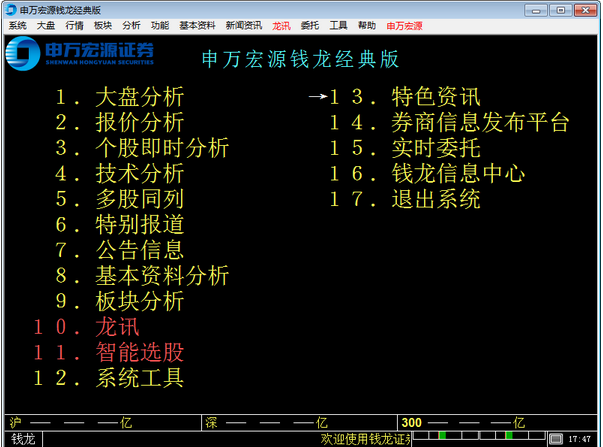Viewport: 603px width, 447px height.
Task: Select 3. 个股即时分析
Action: [x=142, y=148]
